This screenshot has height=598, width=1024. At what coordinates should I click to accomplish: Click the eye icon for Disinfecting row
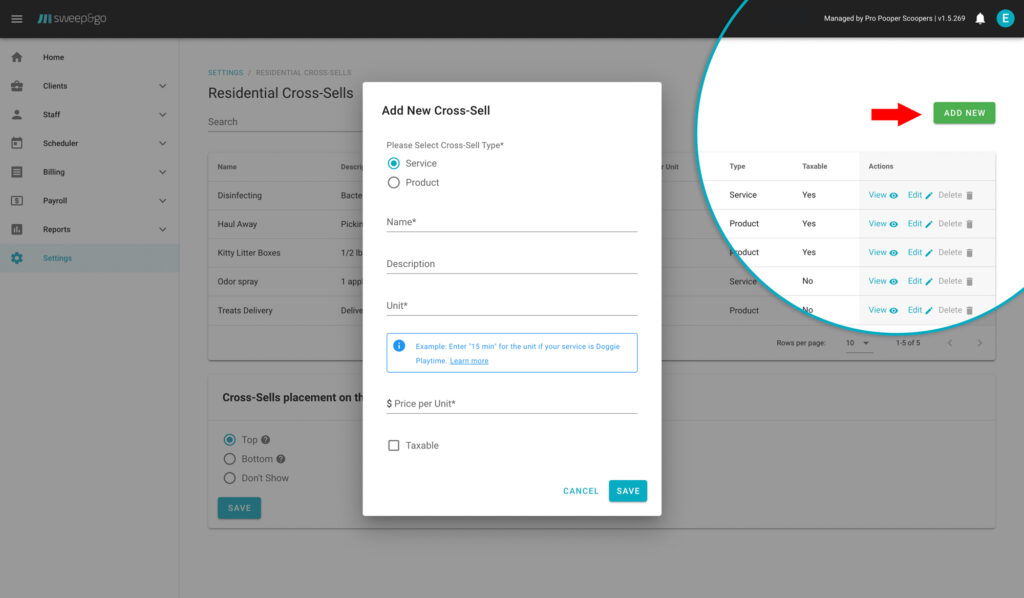894,196
